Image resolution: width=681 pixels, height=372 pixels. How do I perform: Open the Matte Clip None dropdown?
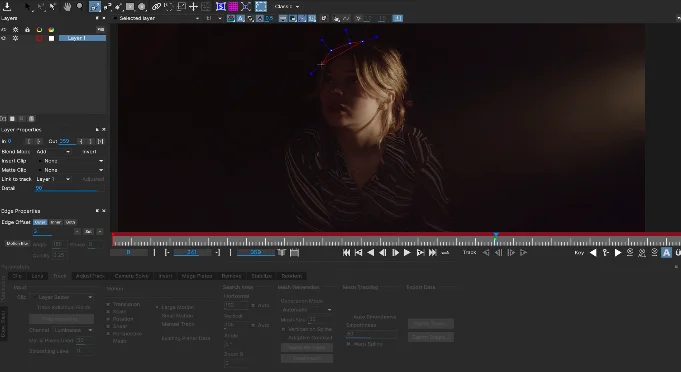(71, 170)
